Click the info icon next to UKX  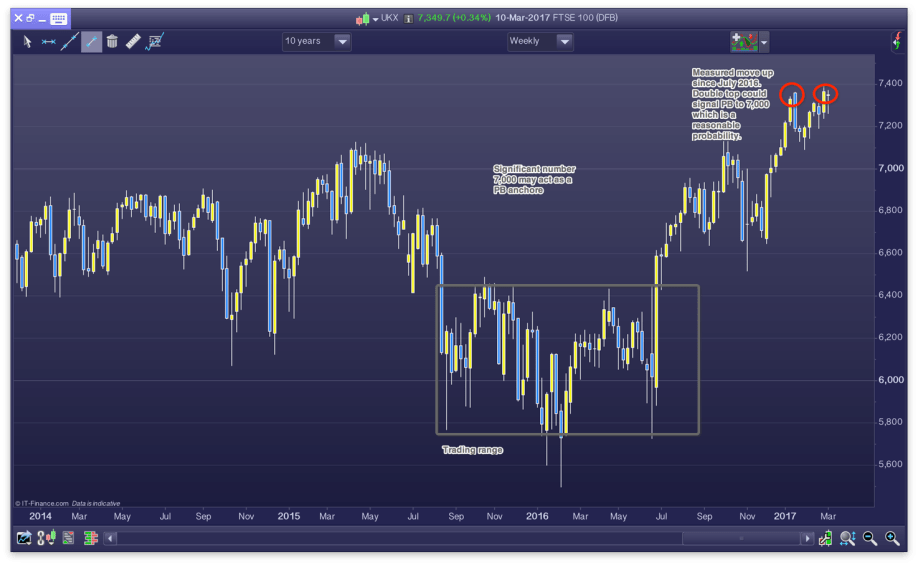click(x=408, y=18)
